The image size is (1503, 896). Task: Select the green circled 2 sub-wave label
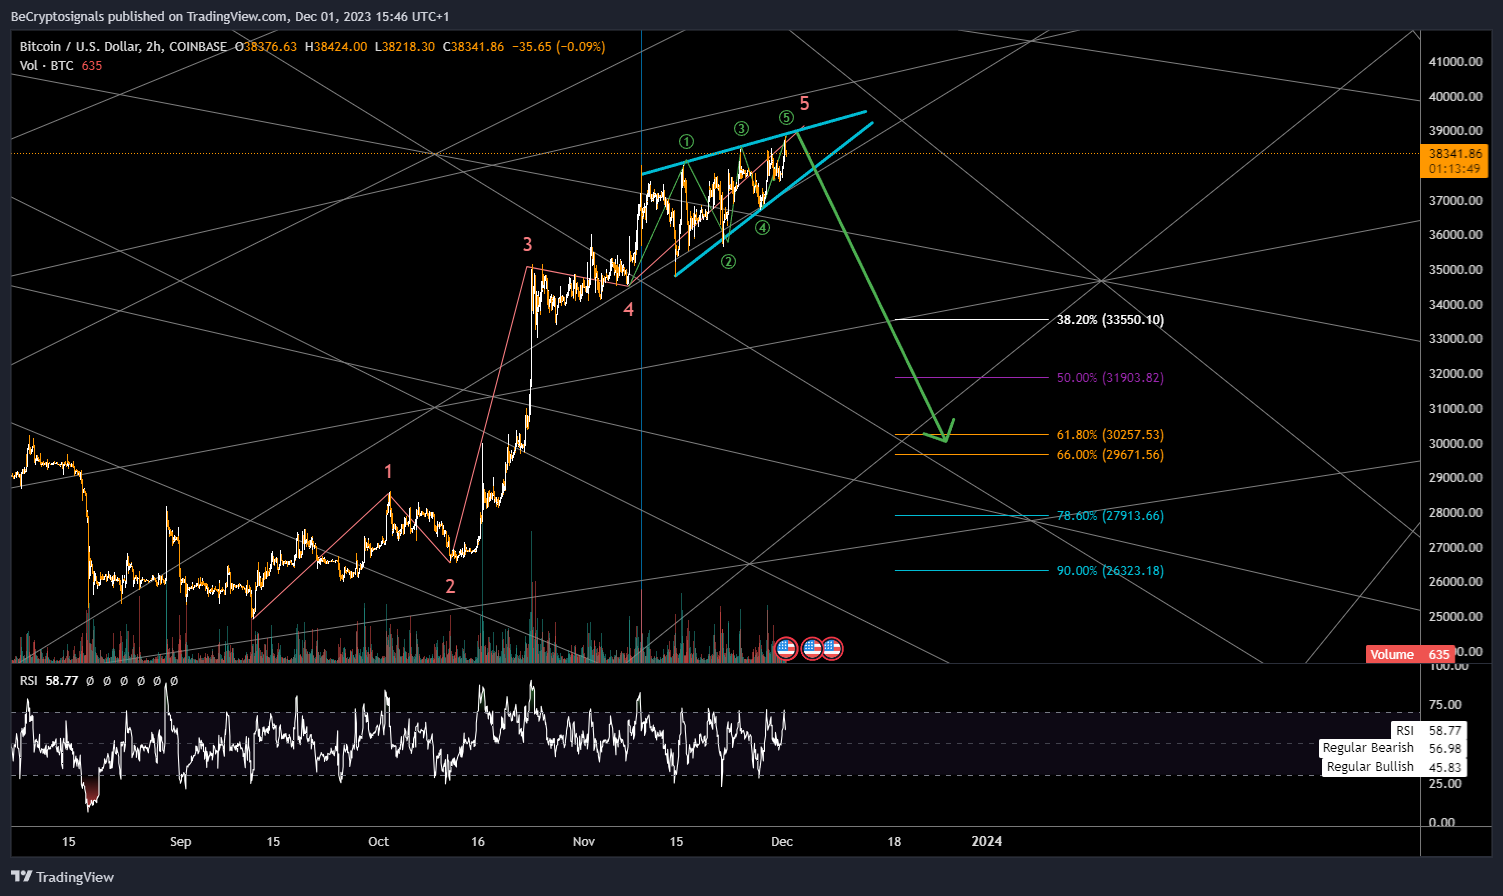coord(729,261)
